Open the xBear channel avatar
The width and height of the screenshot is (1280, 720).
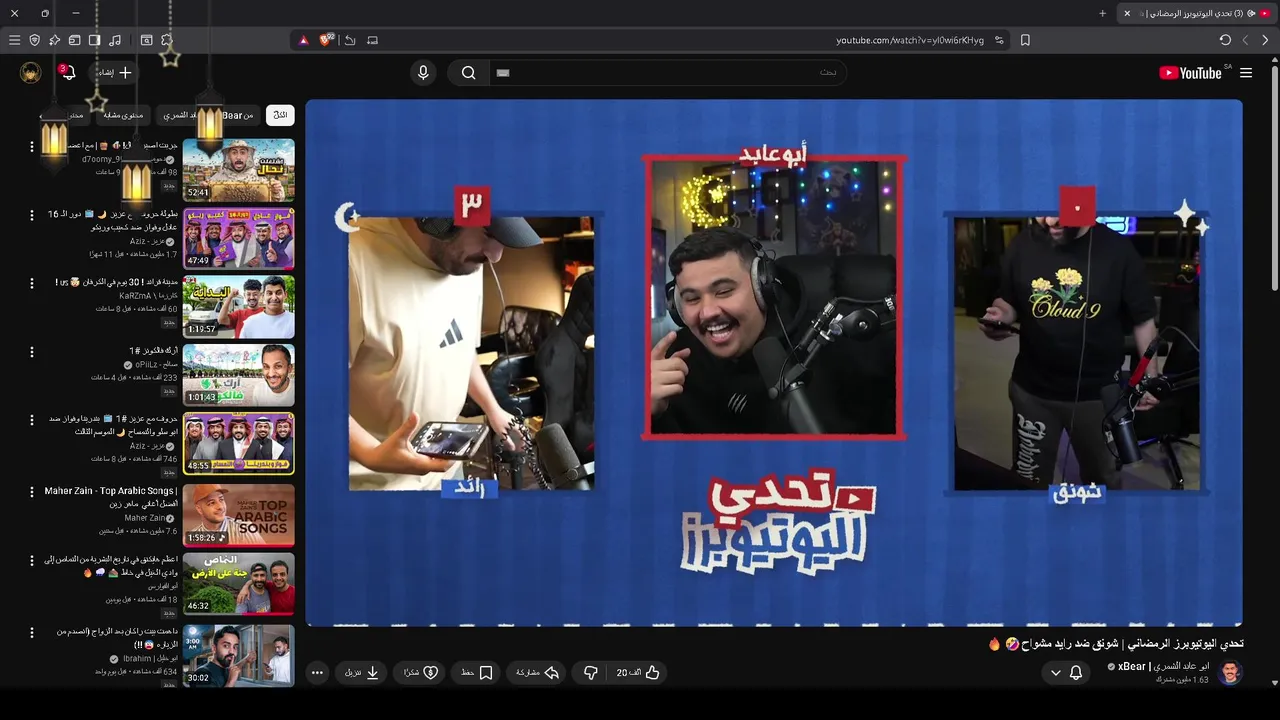1231,673
